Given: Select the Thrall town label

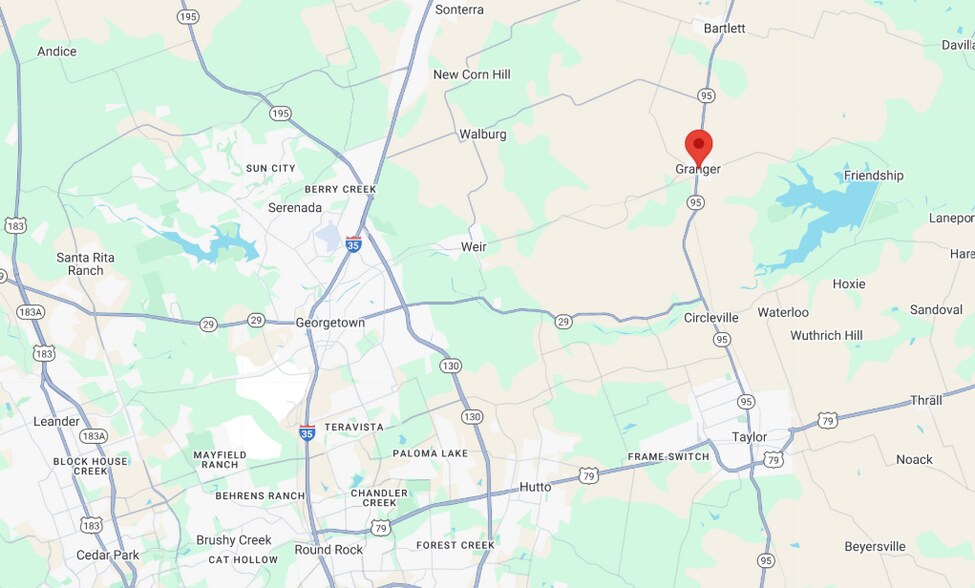Looking at the screenshot, I should [x=926, y=400].
